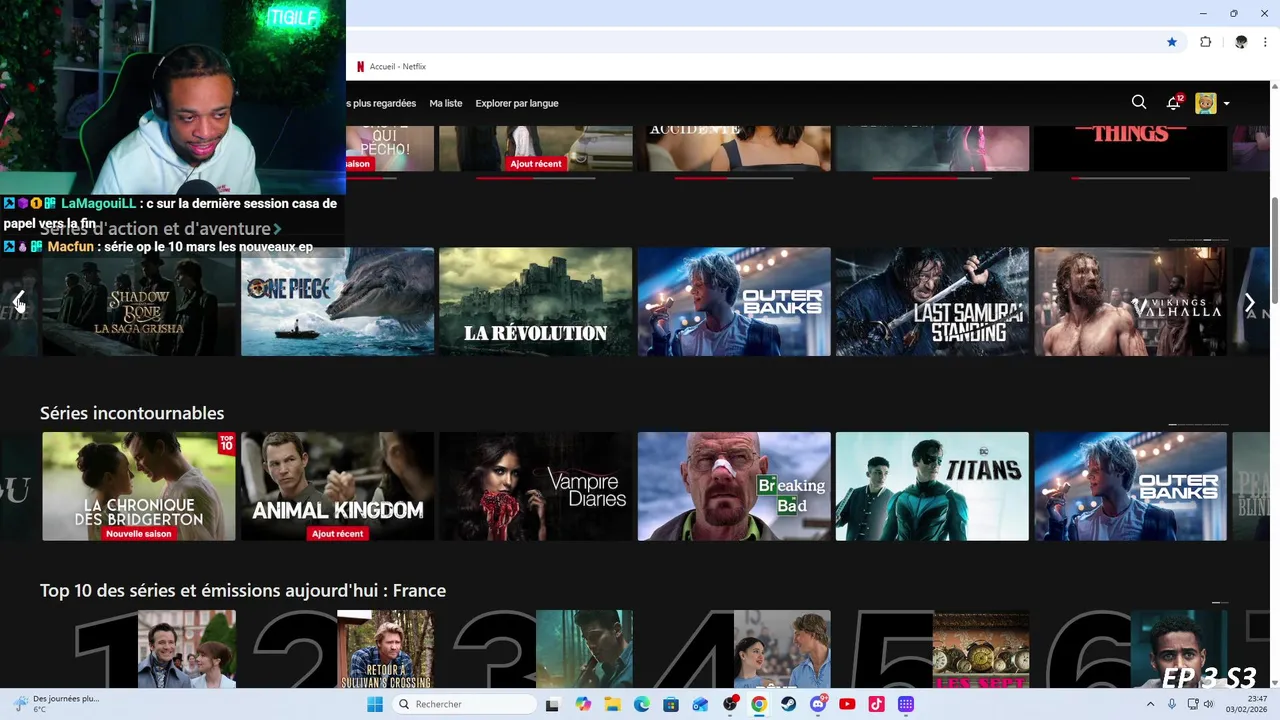Open Retour à Sullivan's Crossing rank 2
Screen dimensions: 1280x720
pos(385,649)
